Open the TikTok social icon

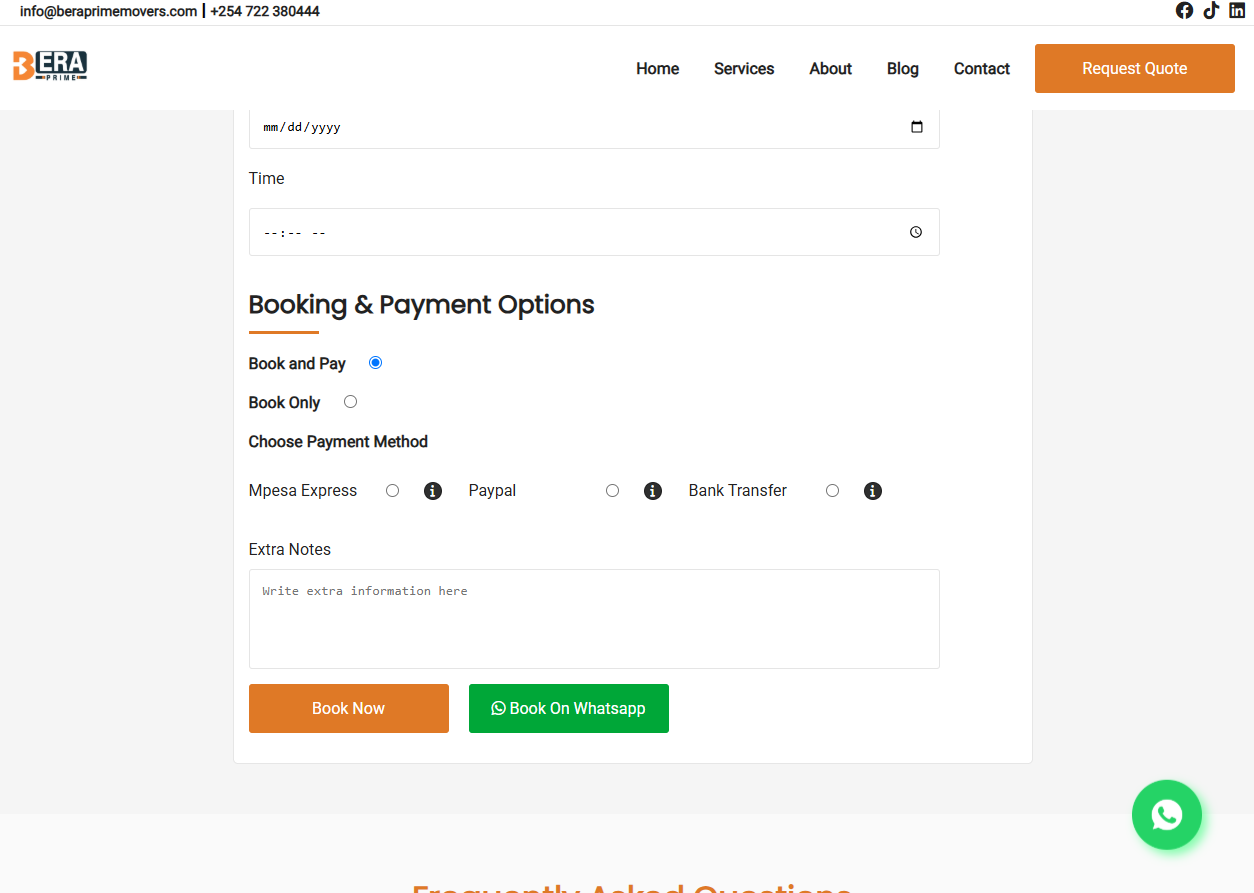tap(1211, 11)
